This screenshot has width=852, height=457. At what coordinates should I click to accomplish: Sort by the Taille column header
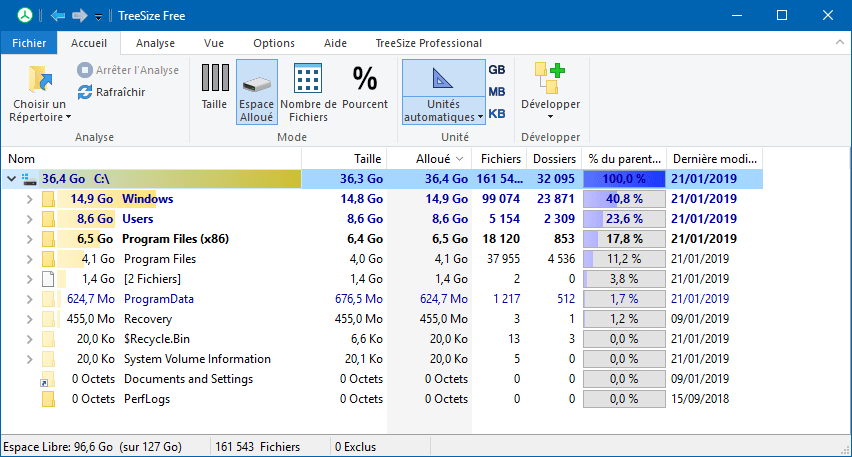[x=344, y=159]
